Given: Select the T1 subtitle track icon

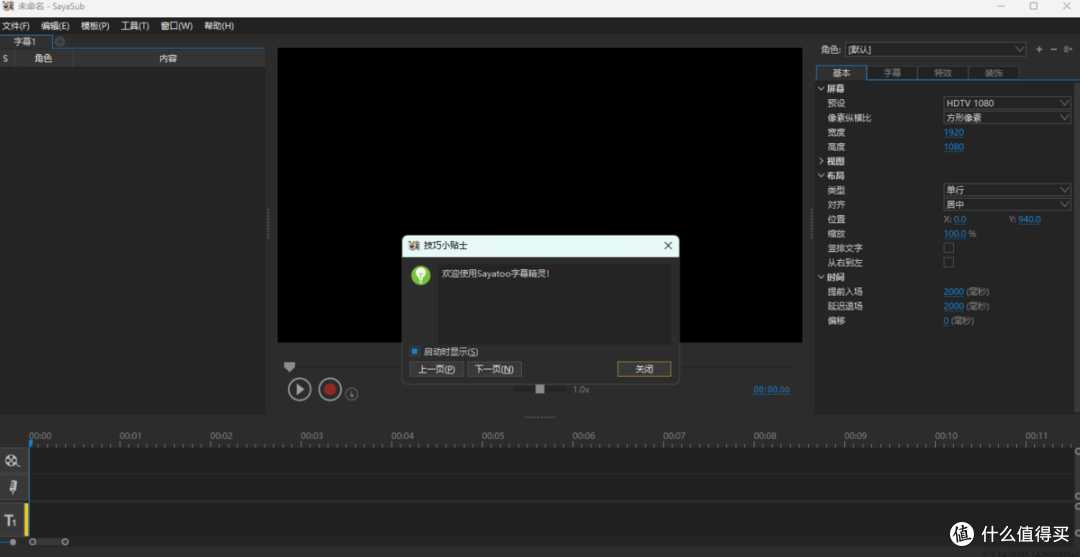Looking at the screenshot, I should pos(11,521).
